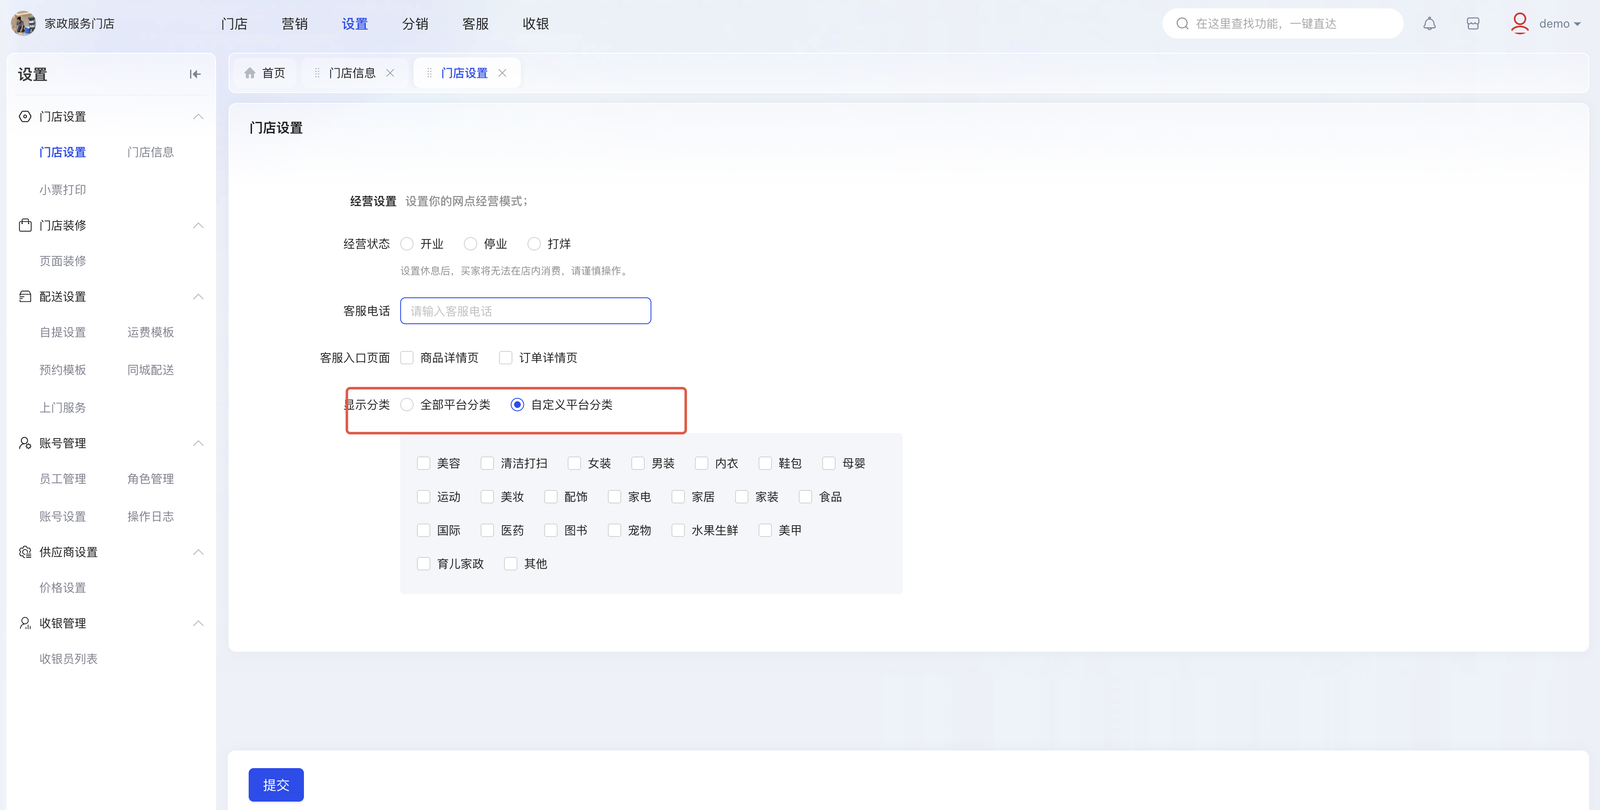Close the 门店信息 tab
Viewport: 1600px width, 810px height.
pos(390,73)
